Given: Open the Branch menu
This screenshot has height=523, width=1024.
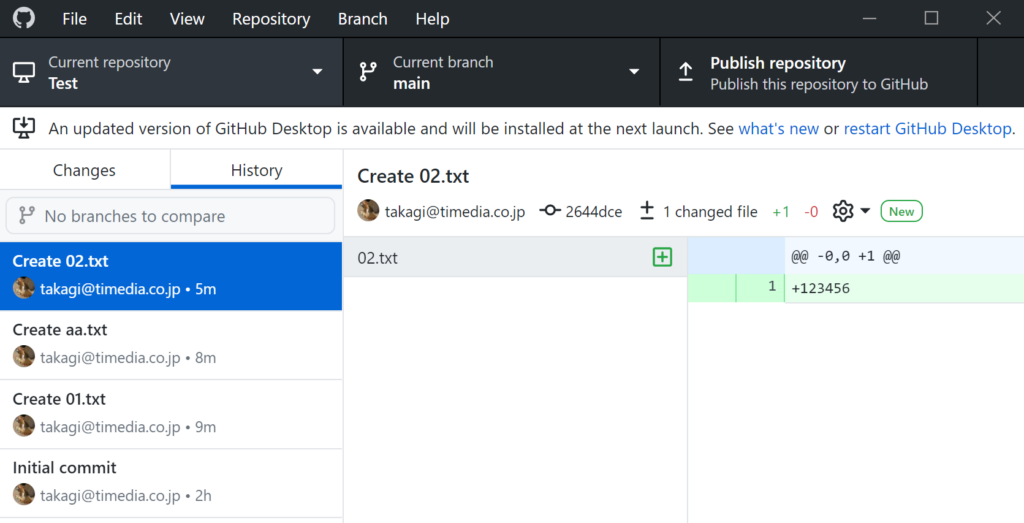Looking at the screenshot, I should [362, 19].
